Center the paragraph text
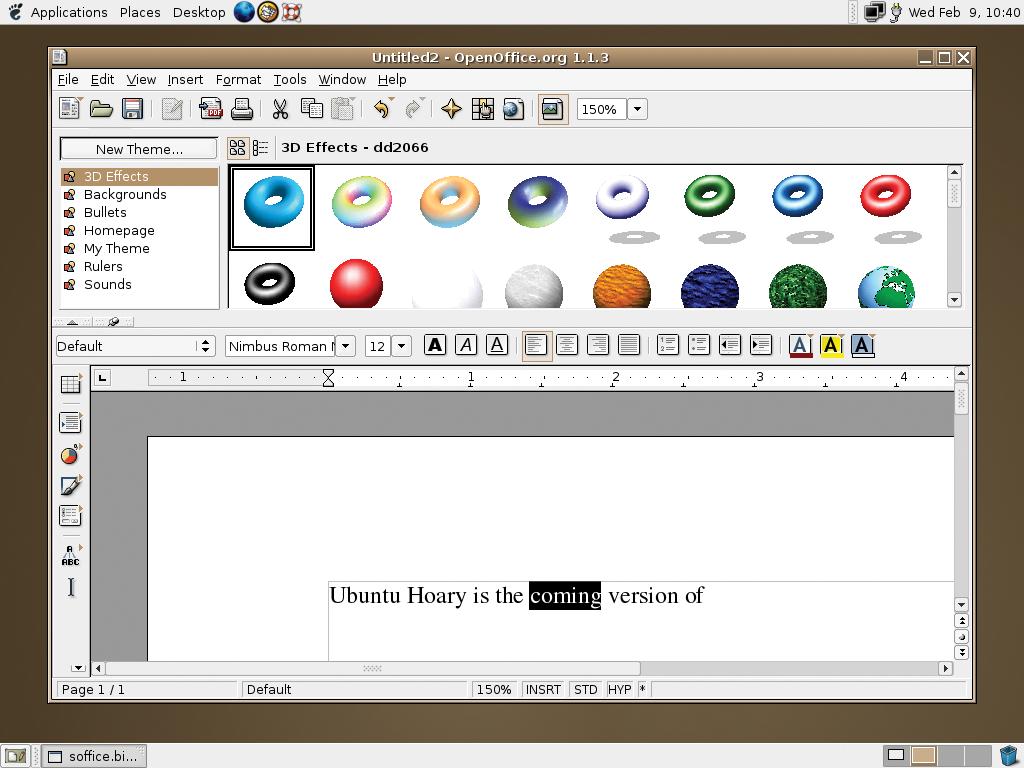The height and width of the screenshot is (768, 1024). pyautogui.click(x=567, y=345)
